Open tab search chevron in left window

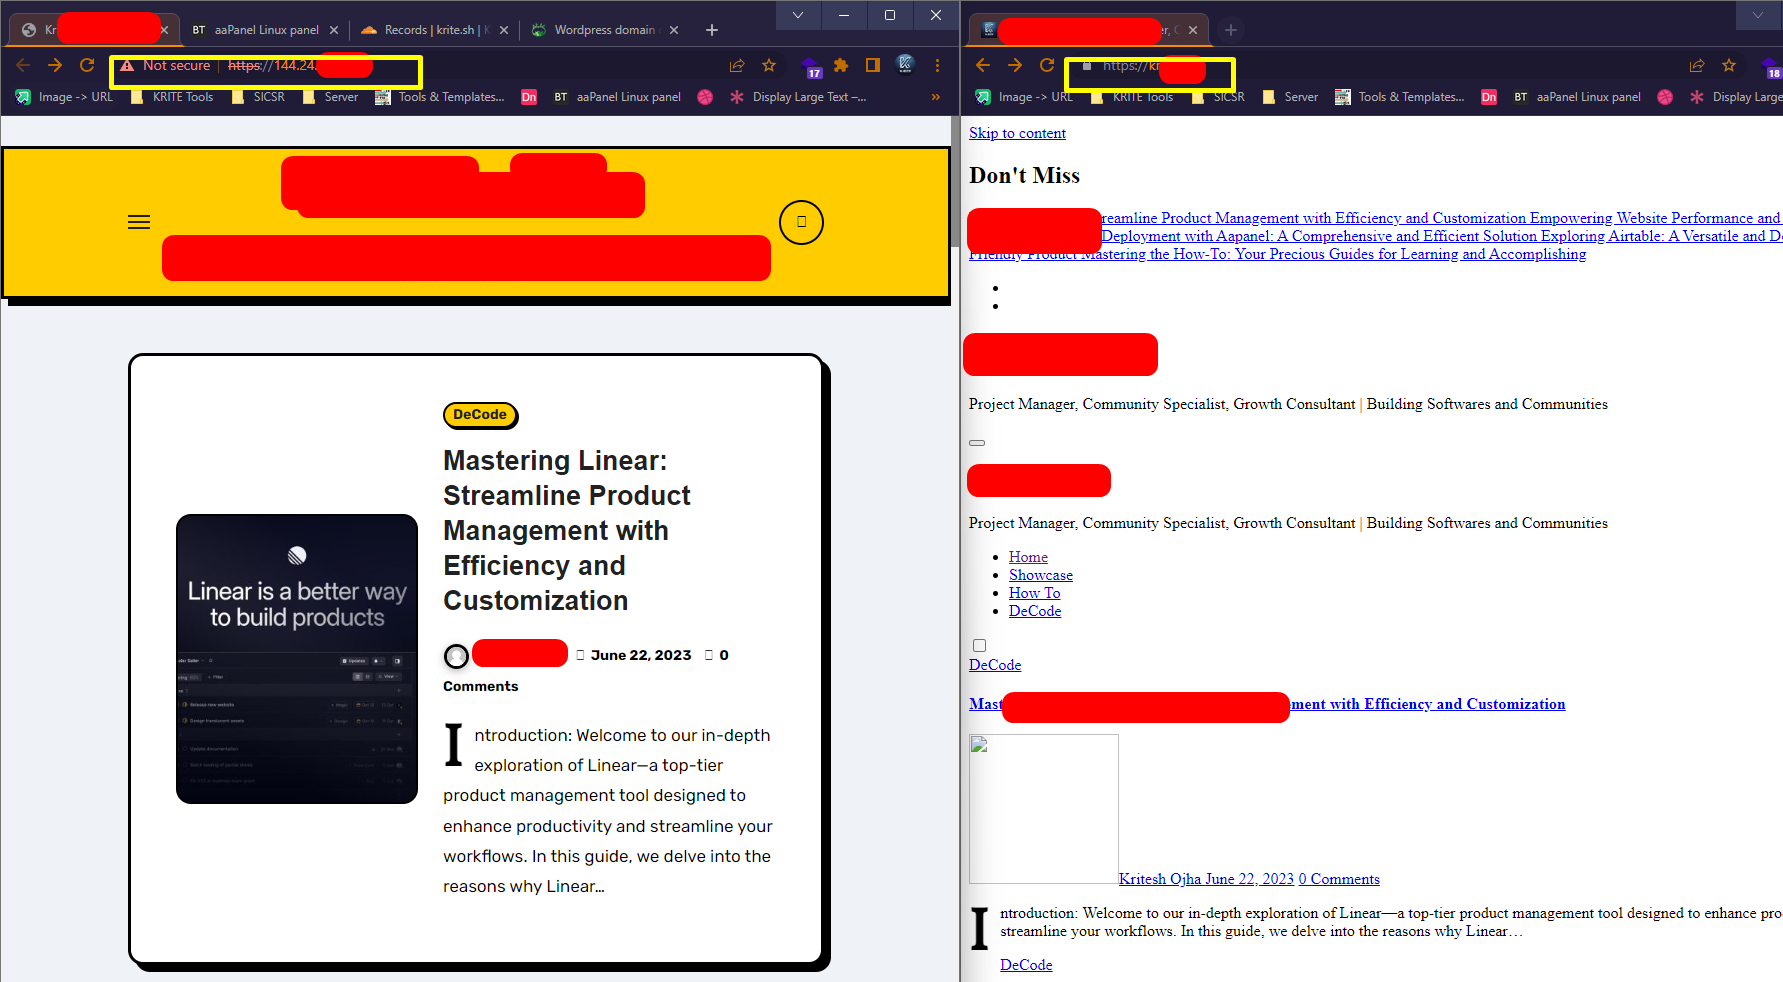pyautogui.click(x=798, y=15)
